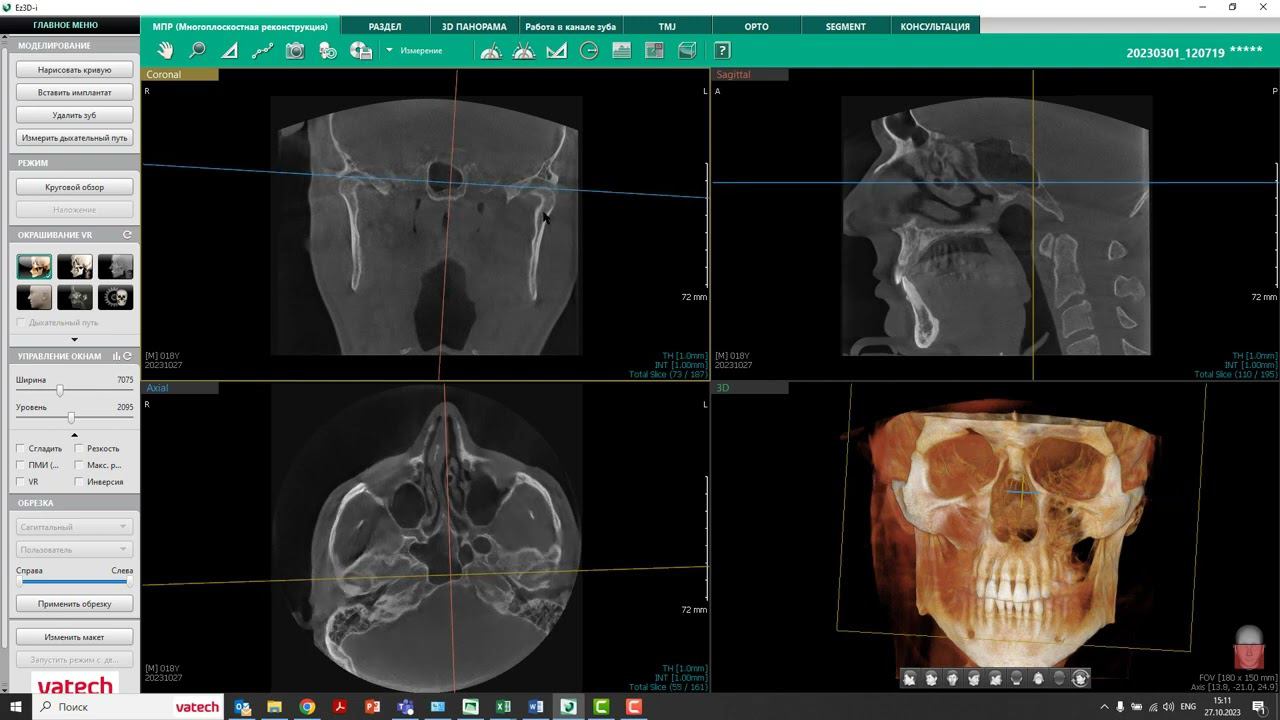Adjust the Ширина width slider

(x=60, y=391)
